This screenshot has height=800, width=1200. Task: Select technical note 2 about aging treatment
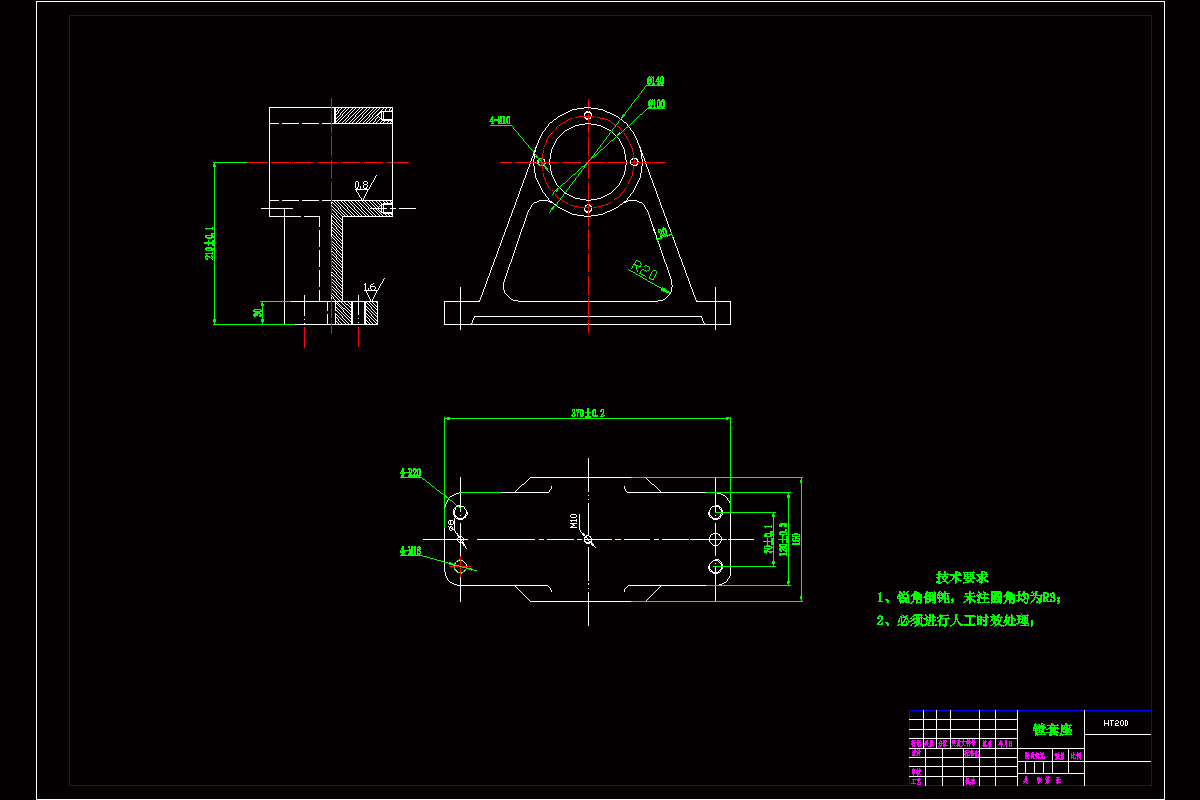coord(955,621)
